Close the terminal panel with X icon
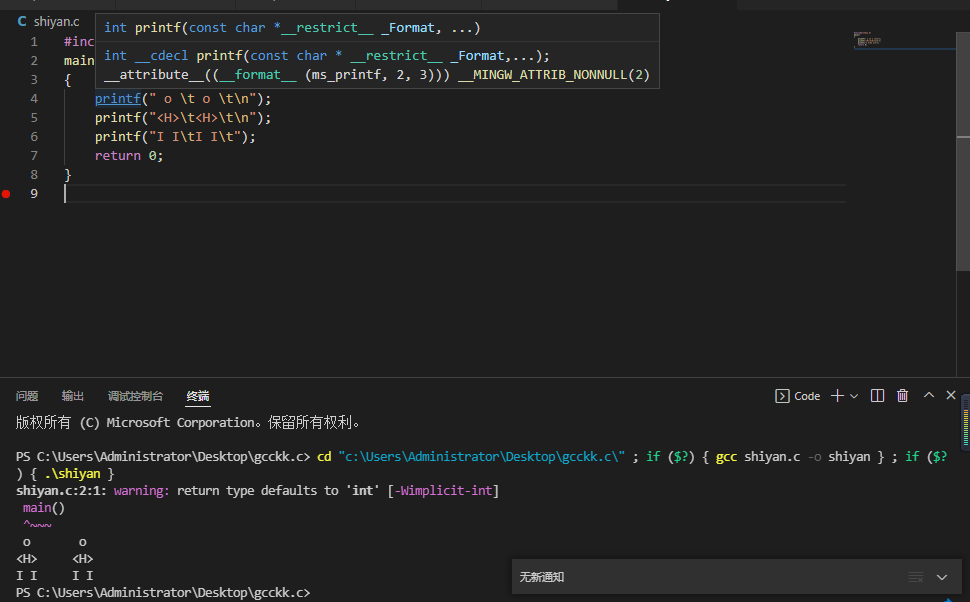This screenshot has width=970, height=602. (x=951, y=396)
